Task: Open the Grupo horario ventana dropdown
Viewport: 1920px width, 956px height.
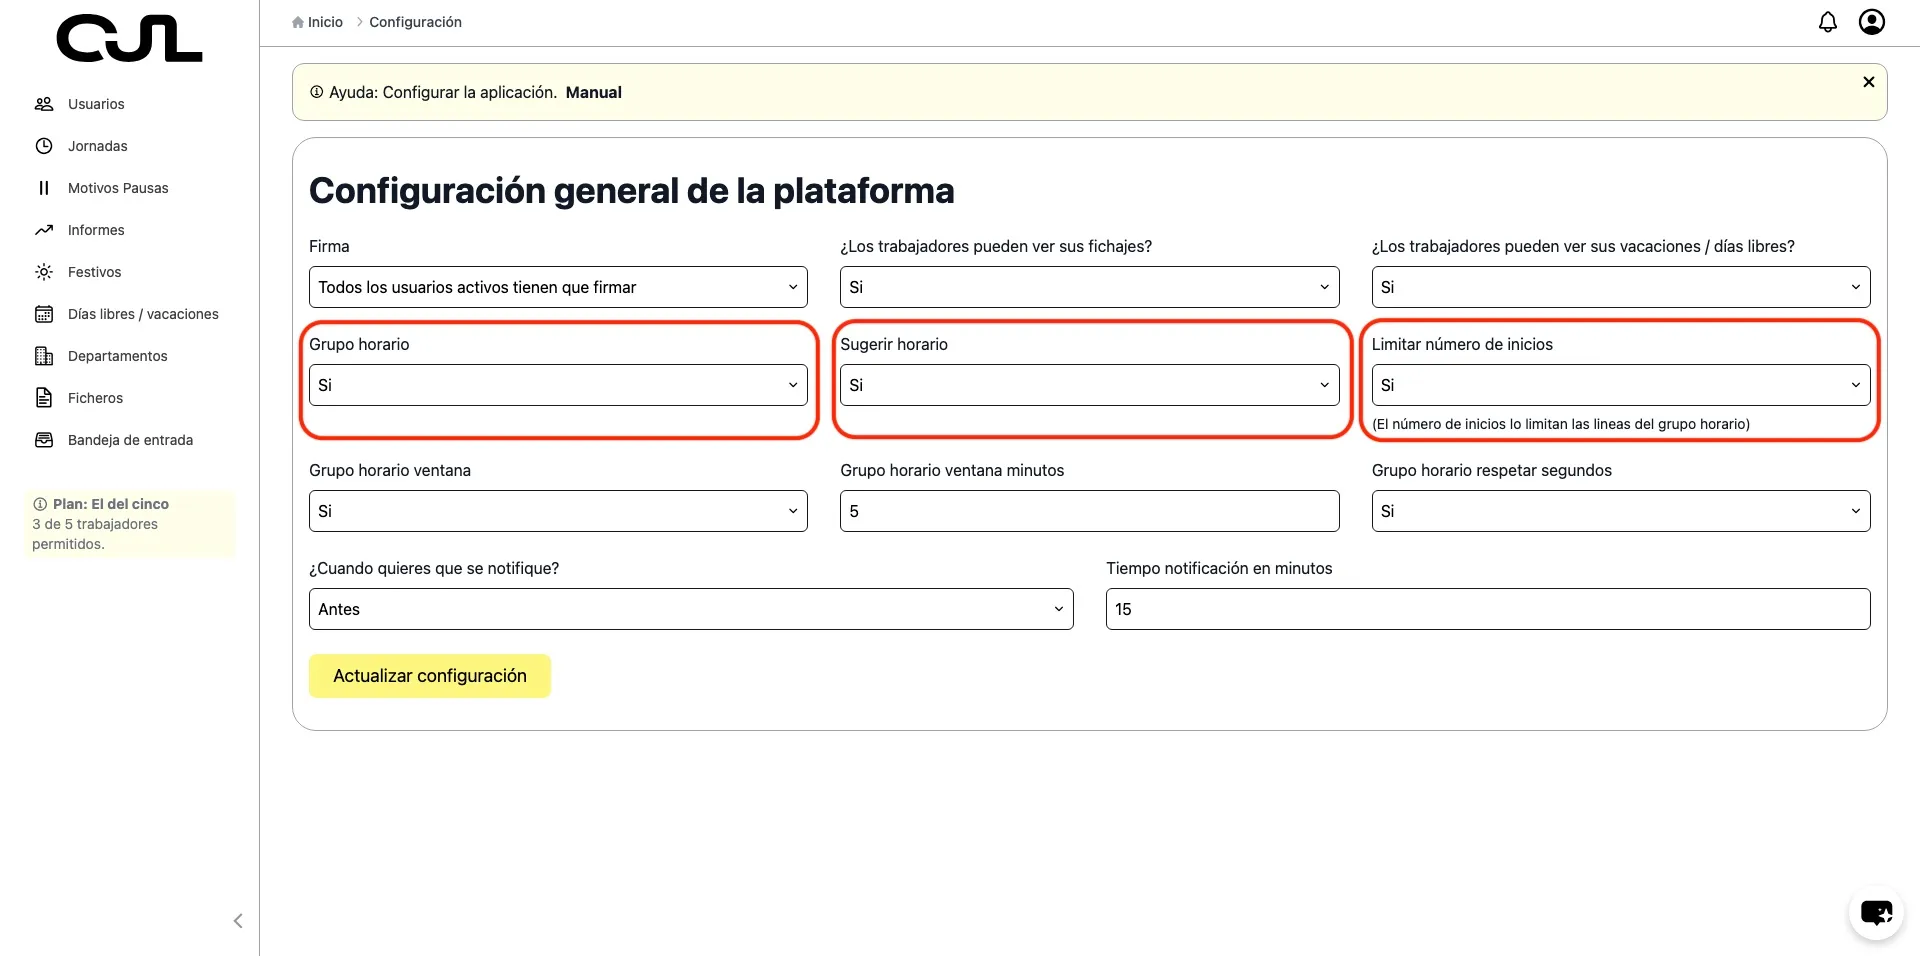Action: tap(558, 511)
